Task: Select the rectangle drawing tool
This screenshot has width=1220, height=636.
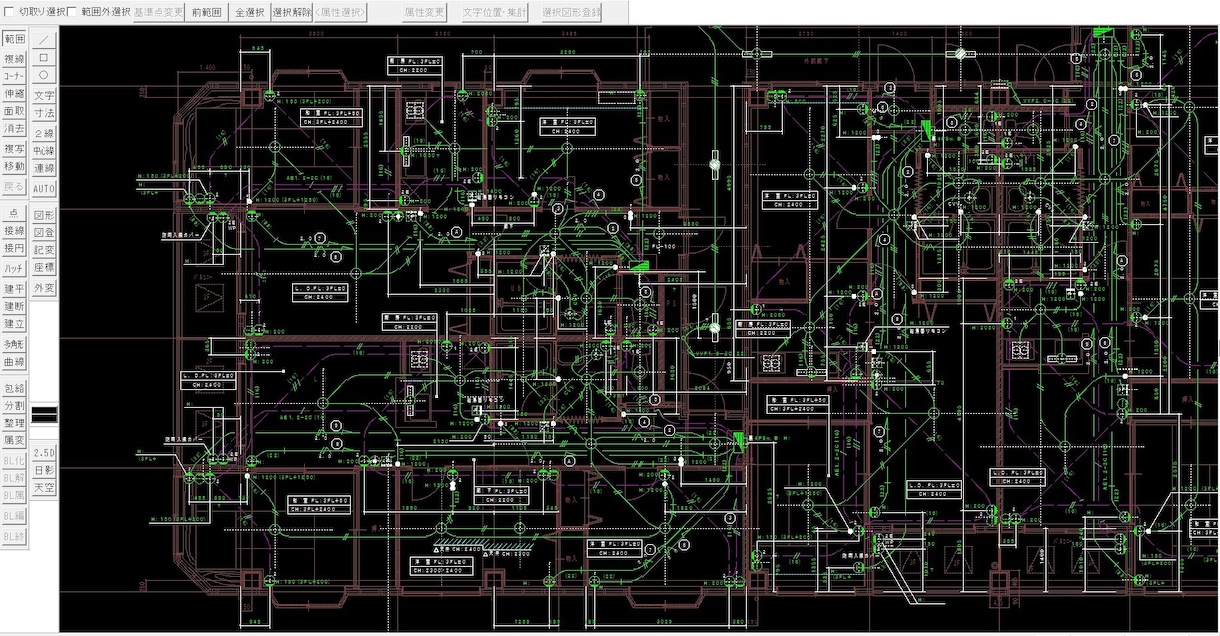Action: click(44, 57)
